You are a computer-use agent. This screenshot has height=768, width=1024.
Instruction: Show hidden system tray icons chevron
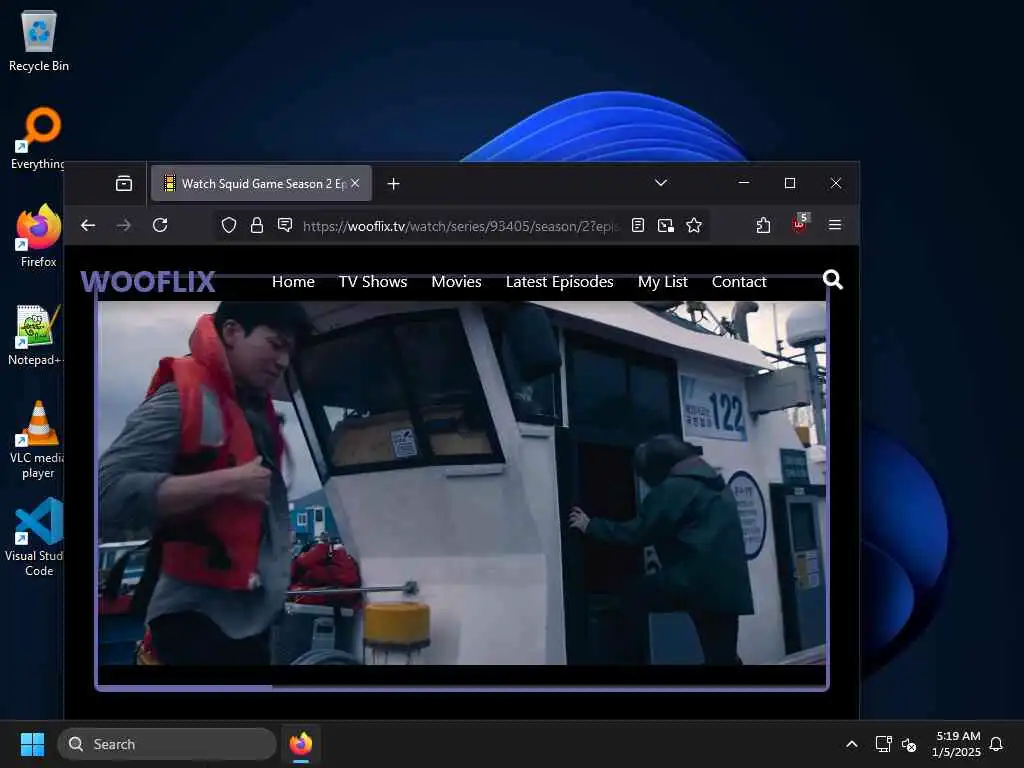pyautogui.click(x=852, y=744)
